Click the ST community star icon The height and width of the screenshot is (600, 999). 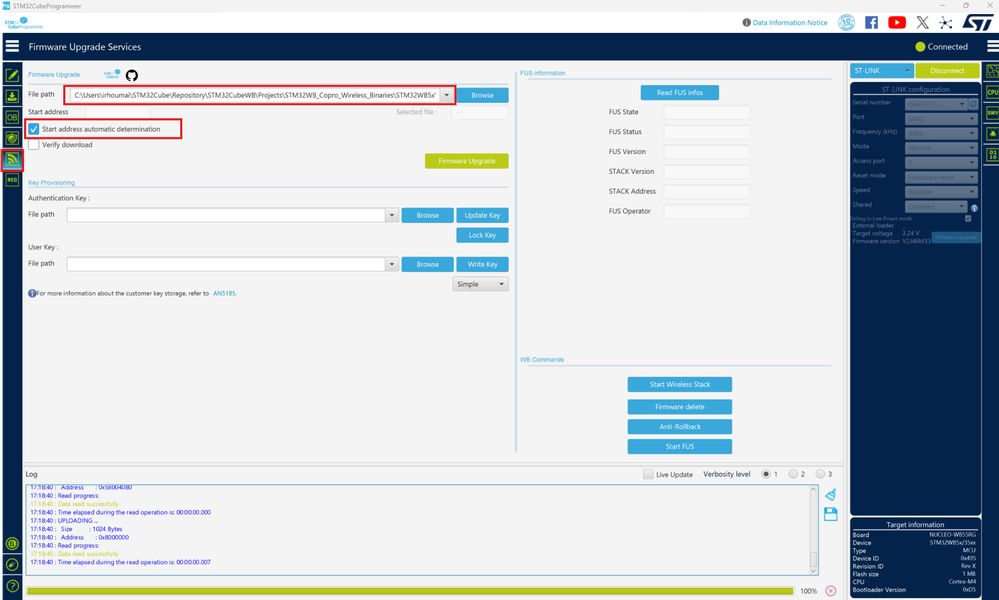(x=945, y=23)
